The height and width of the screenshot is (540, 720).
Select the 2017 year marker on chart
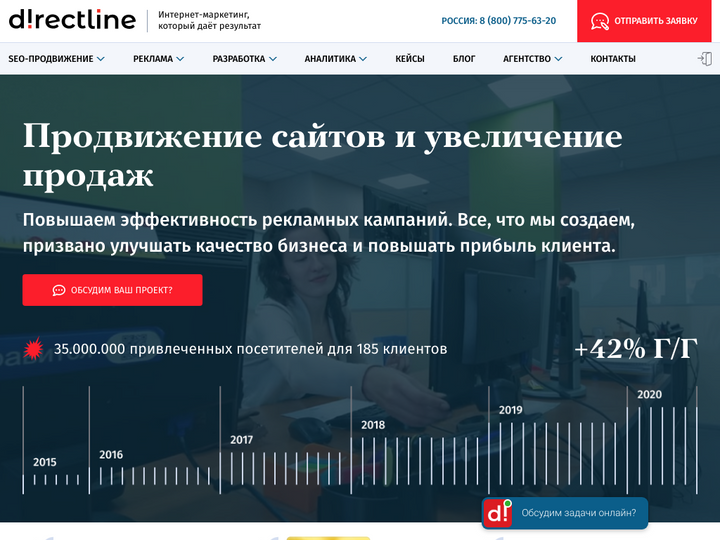click(242, 440)
